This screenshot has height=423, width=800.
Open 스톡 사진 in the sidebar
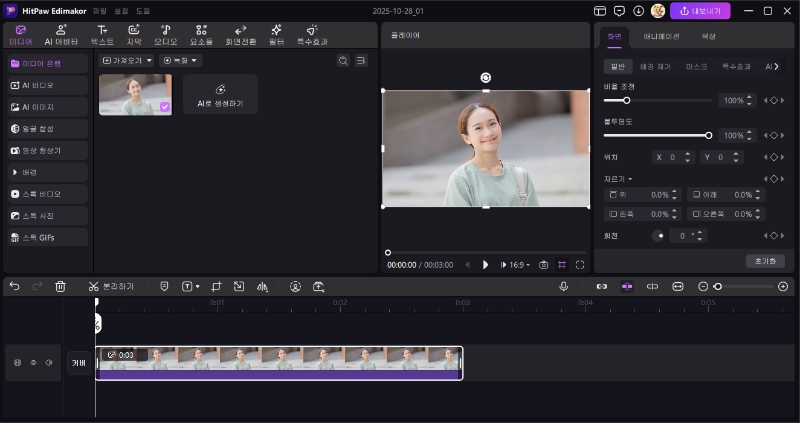point(48,216)
